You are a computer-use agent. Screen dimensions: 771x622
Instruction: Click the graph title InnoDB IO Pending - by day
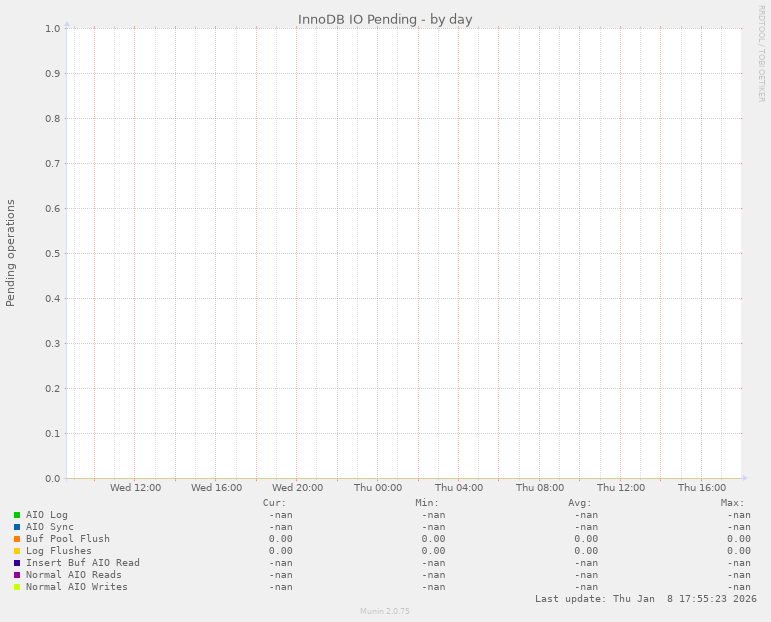(385, 20)
